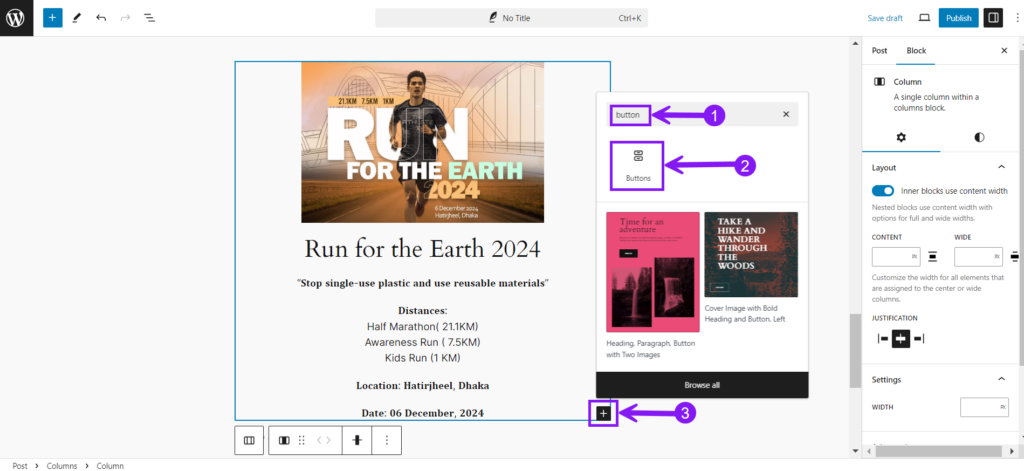Screen dimensions: 1024x471
Task: Open the No Title command bar
Action: [511, 18]
